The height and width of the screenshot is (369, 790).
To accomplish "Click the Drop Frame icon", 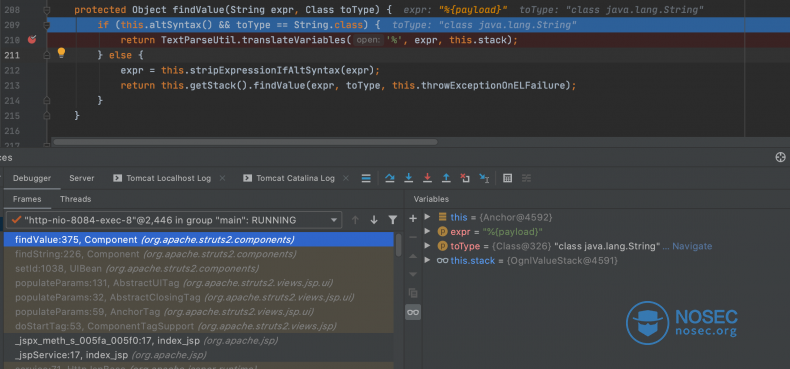I will [465, 178].
